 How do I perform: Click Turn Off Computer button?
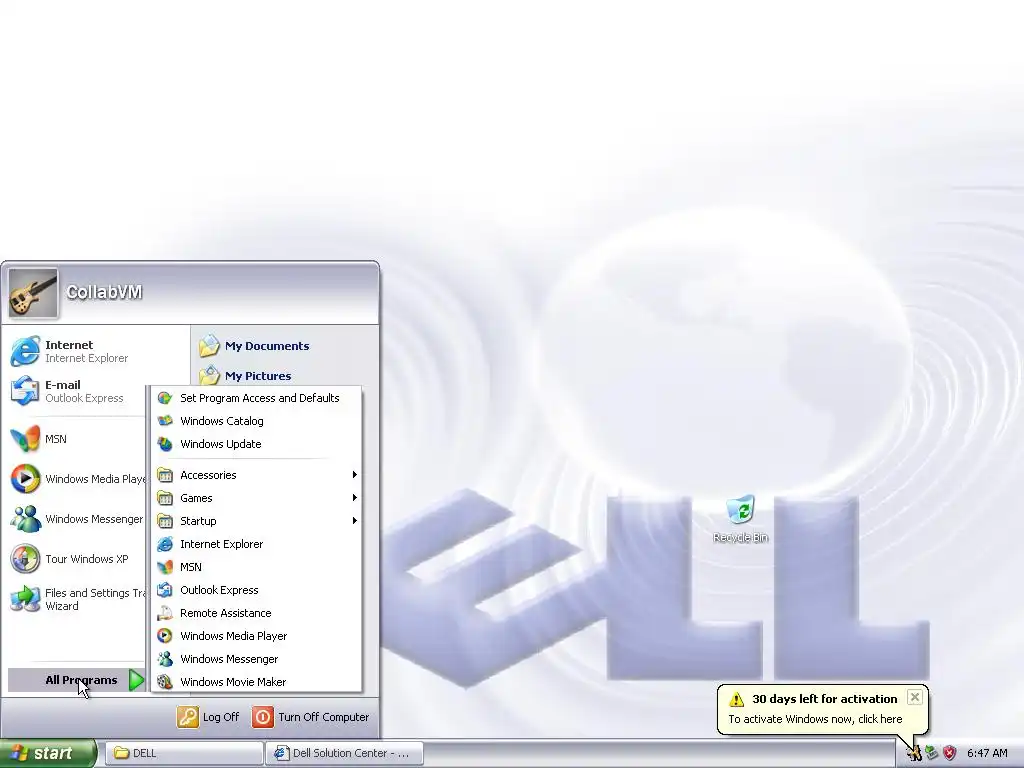click(311, 717)
